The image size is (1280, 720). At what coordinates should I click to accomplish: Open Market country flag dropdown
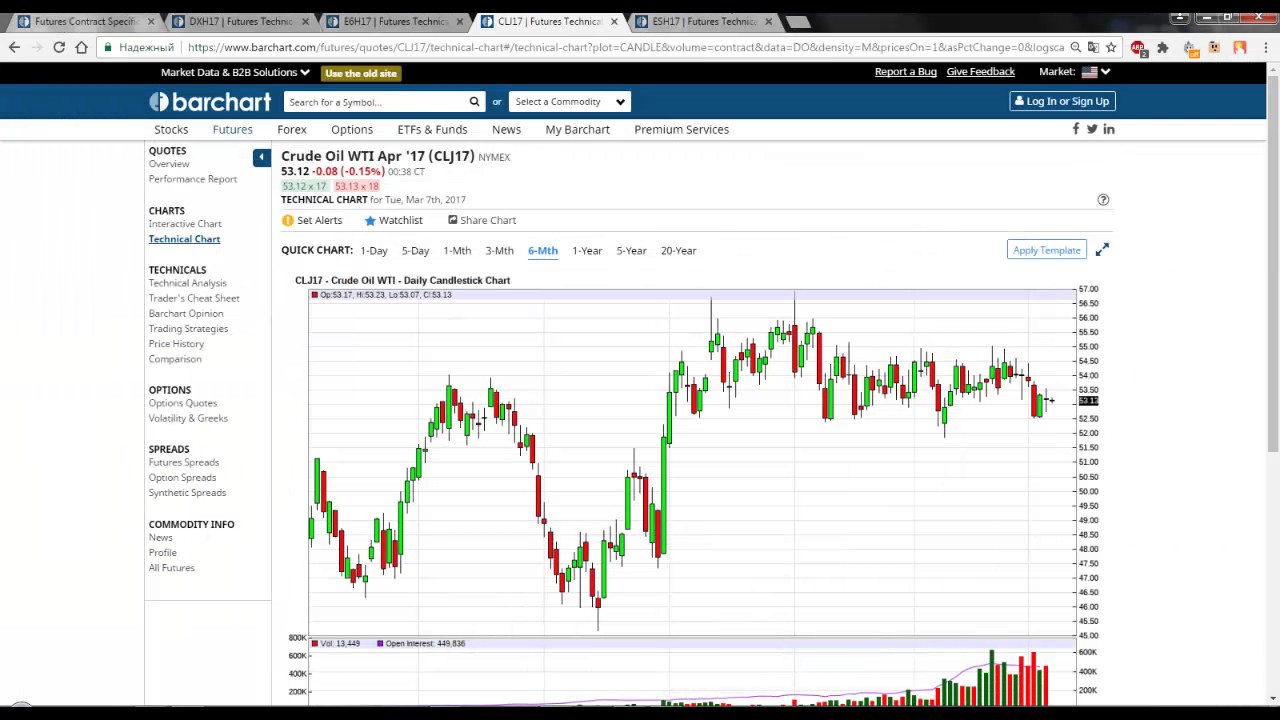click(1095, 72)
